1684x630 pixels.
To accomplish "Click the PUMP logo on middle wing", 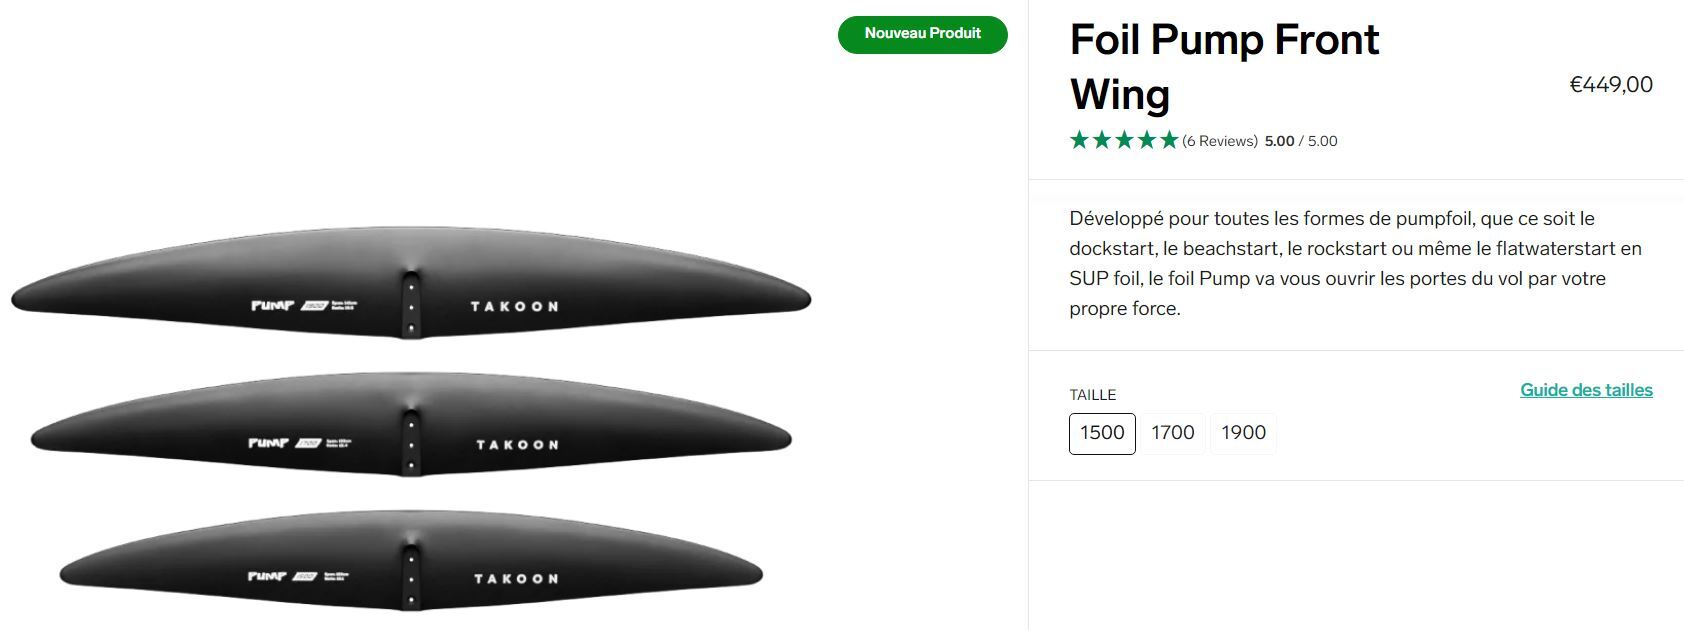I will pyautogui.click(x=269, y=443).
